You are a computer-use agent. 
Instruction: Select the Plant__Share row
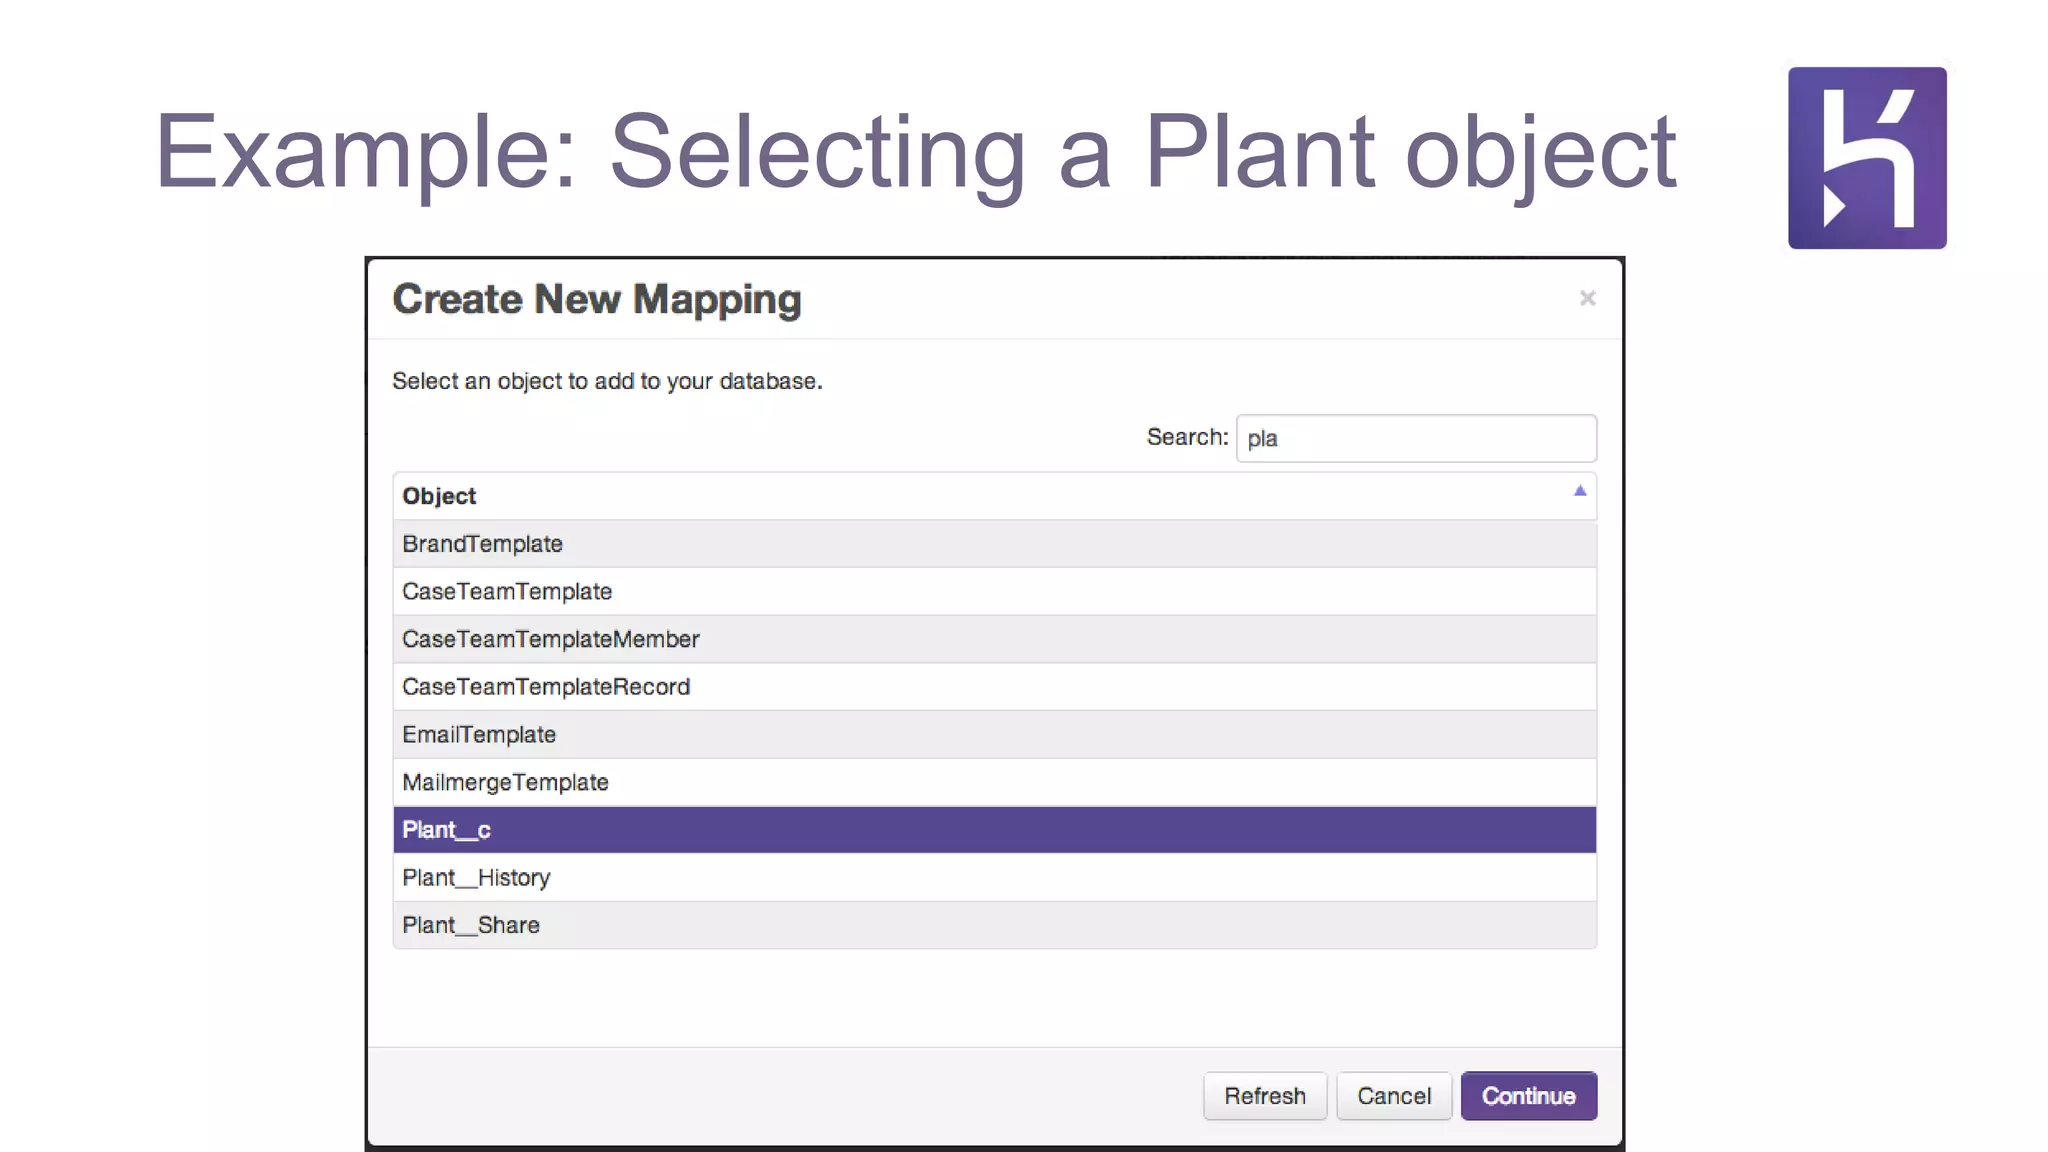pyautogui.click(x=995, y=925)
